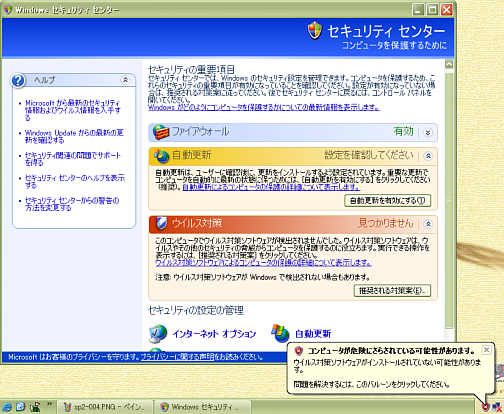Maximize the Security Center window
The width and height of the screenshot is (504, 414).
tap(432, 10)
